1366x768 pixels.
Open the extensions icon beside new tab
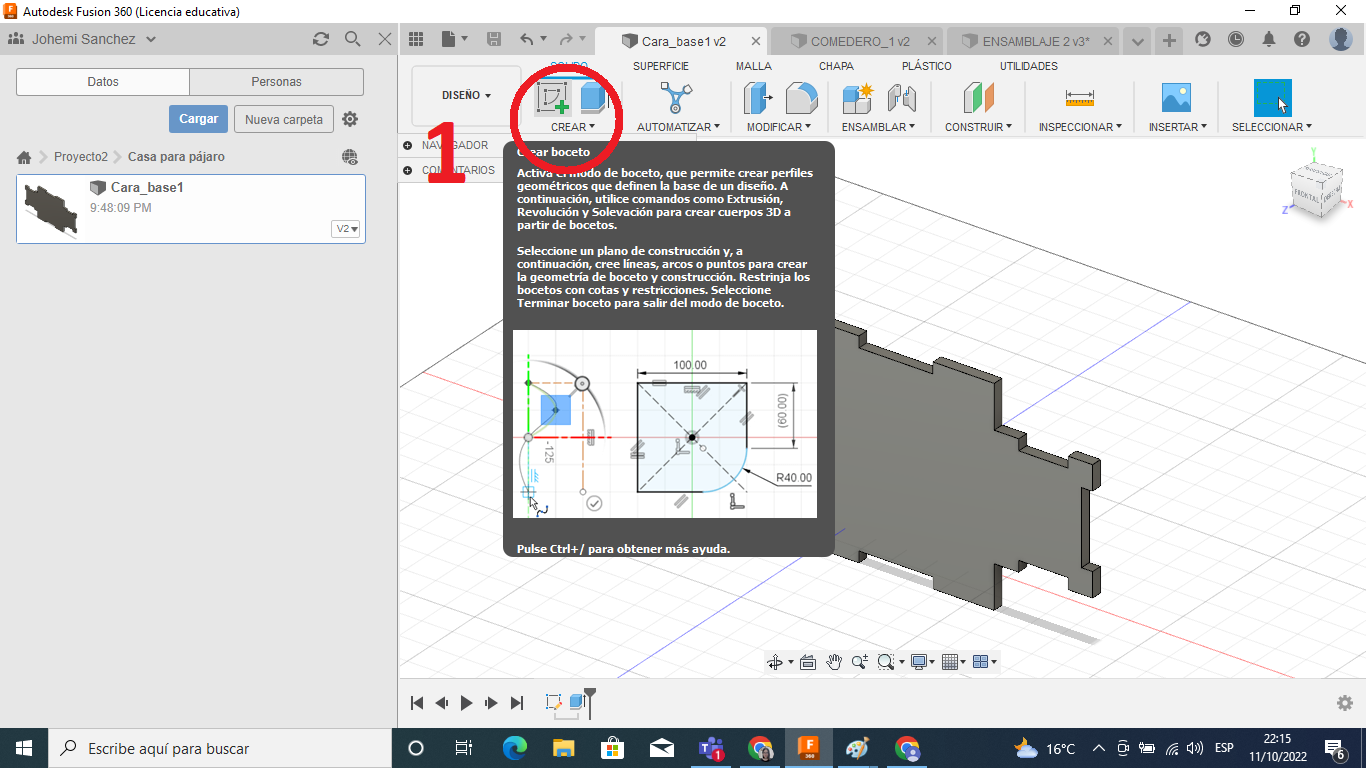pos(1203,39)
